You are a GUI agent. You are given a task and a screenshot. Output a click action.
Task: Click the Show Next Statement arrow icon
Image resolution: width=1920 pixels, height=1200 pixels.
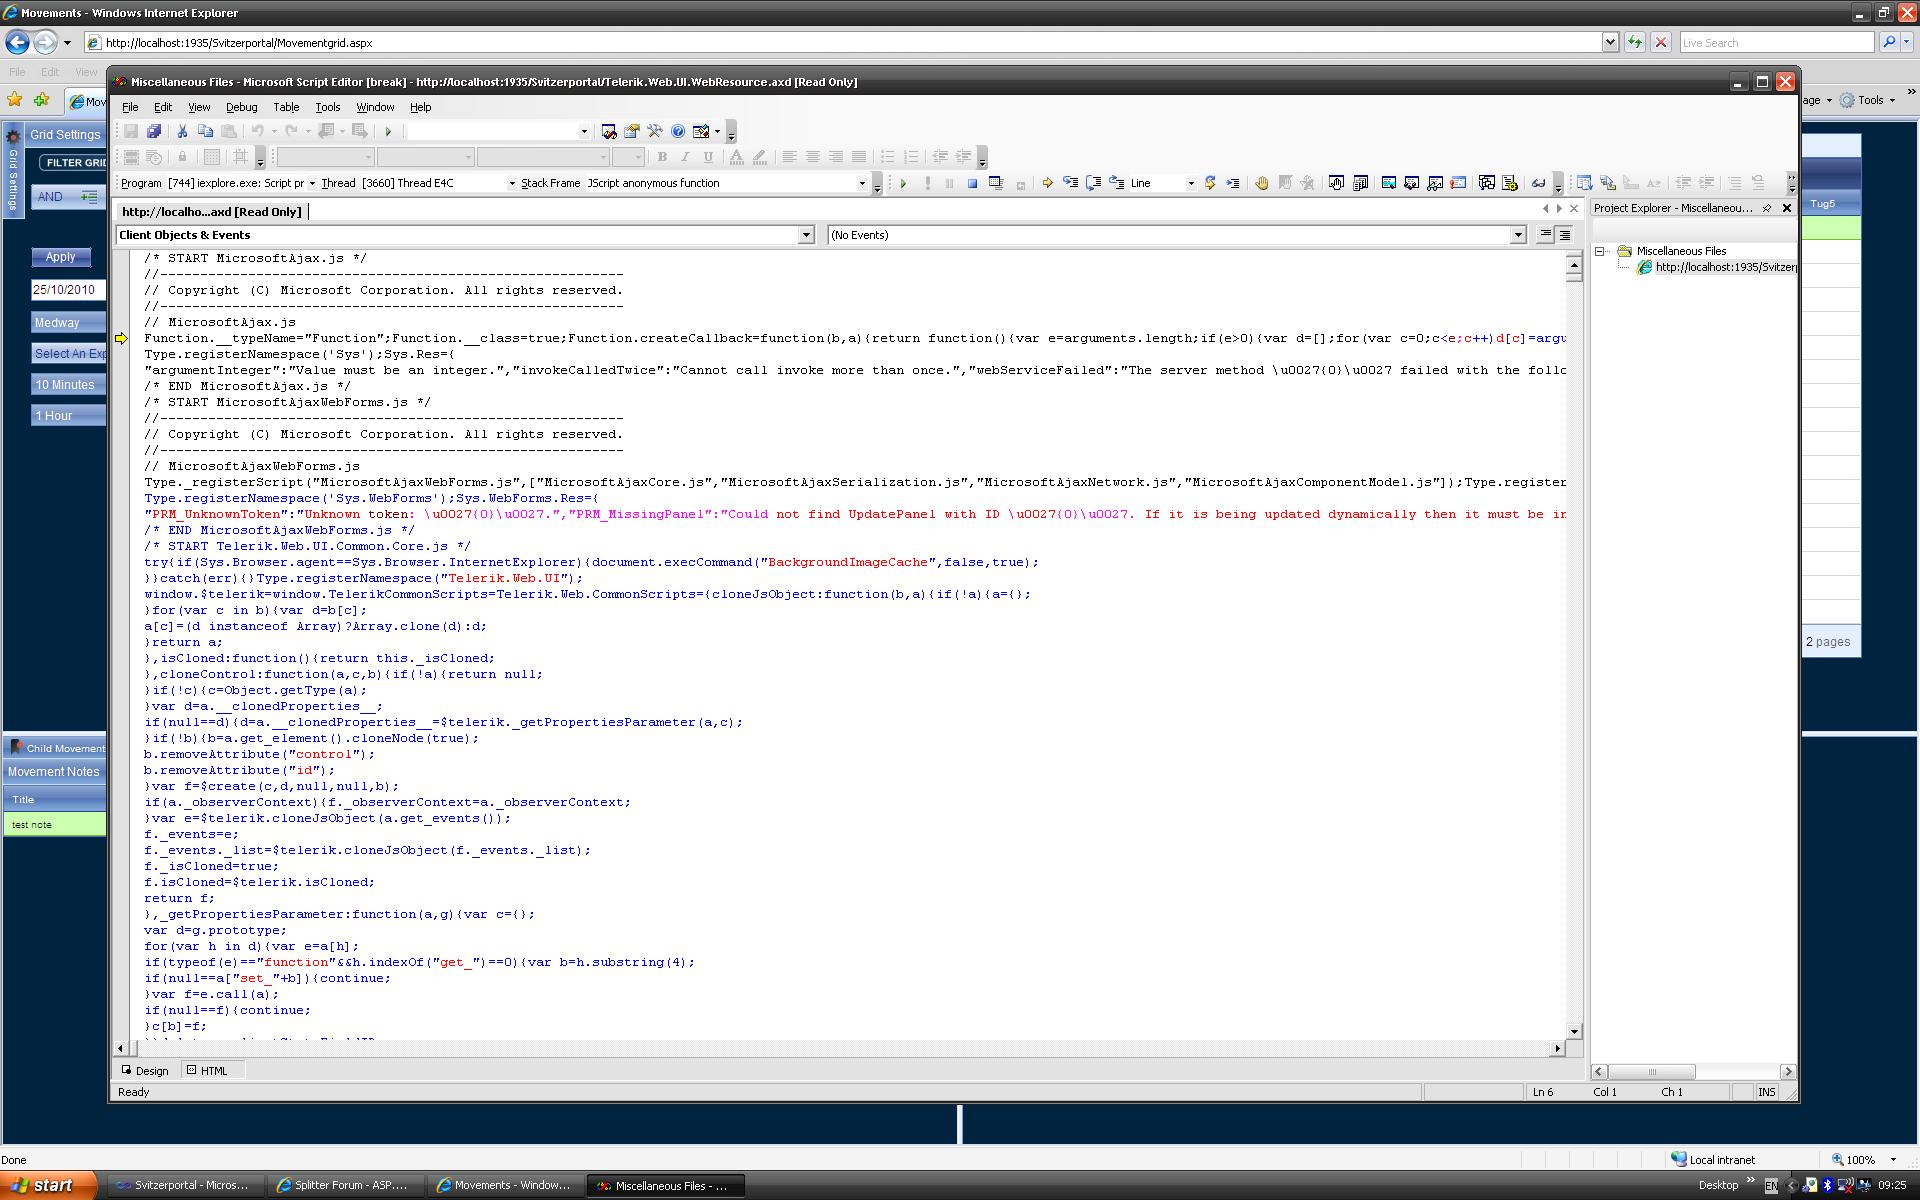coord(1047,184)
